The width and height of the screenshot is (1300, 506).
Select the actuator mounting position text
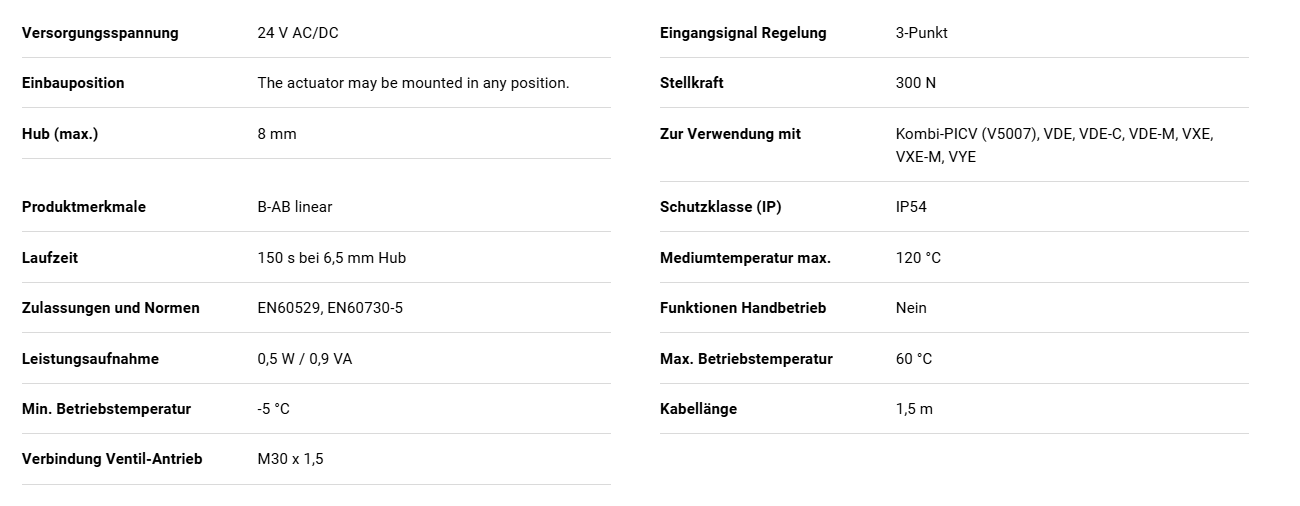pos(413,83)
